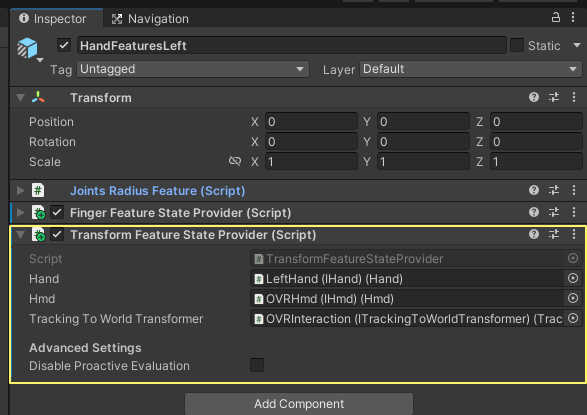Click the GameObject cube icon
Viewport: 587px width, 415px height.
tap(27, 48)
